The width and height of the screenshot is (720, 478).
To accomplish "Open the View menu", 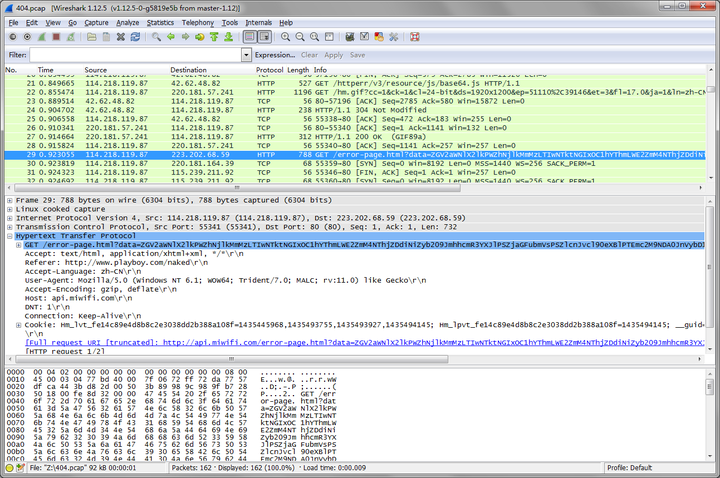I will [53, 22].
